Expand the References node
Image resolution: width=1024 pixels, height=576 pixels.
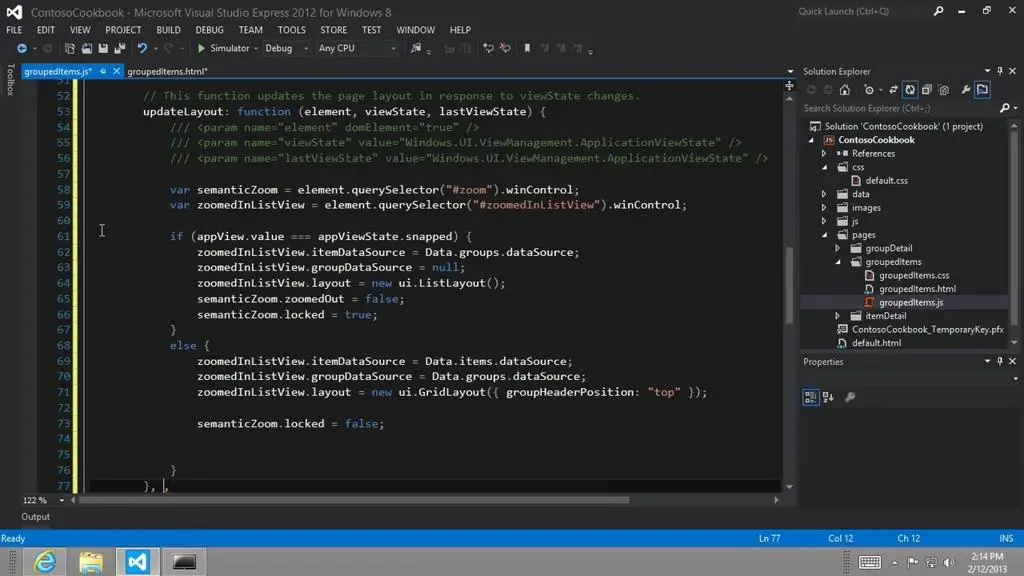[824, 153]
